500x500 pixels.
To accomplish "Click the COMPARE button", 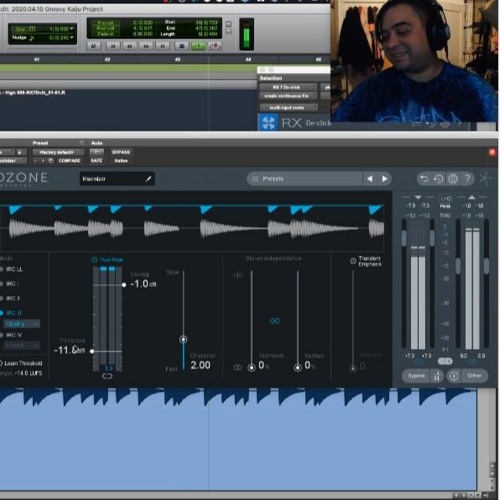I will coord(69,161).
